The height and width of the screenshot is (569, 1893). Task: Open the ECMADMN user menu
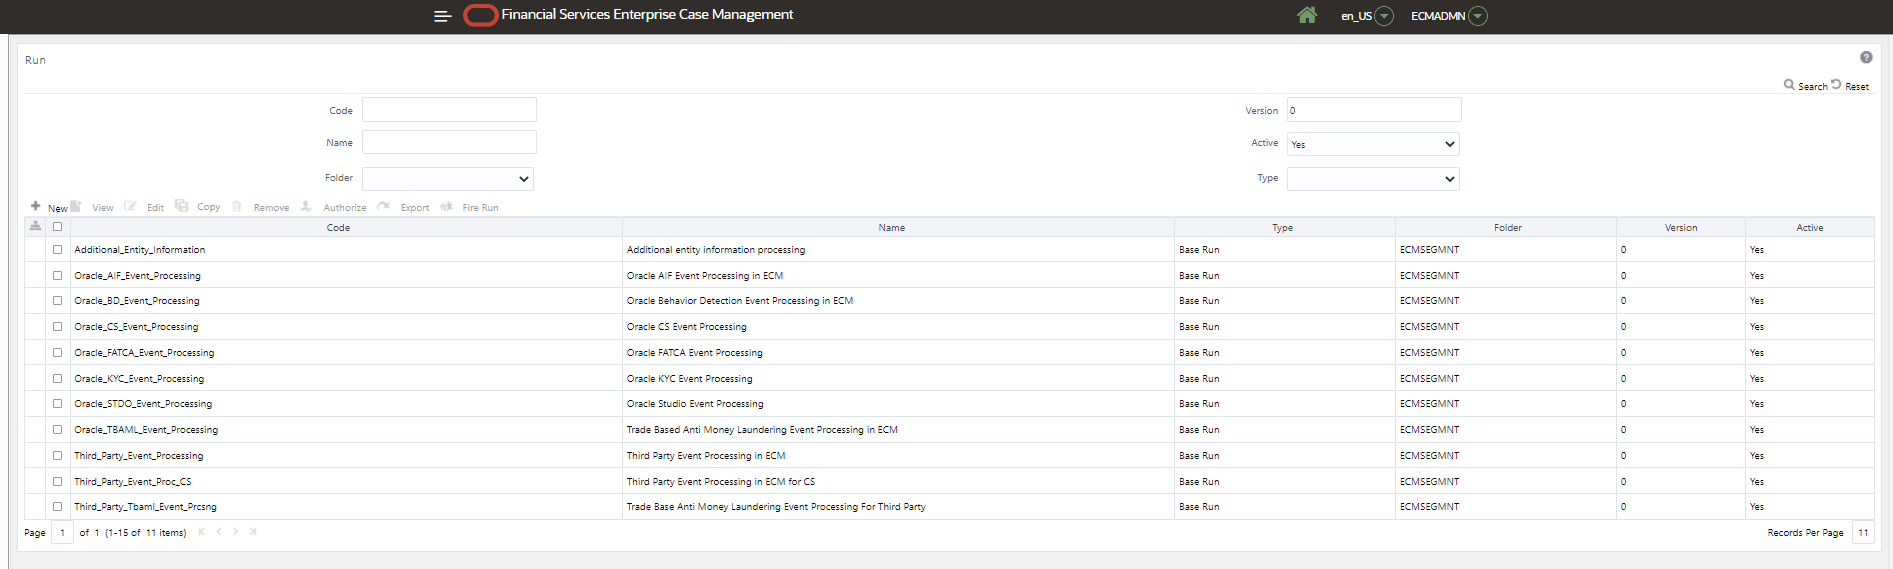(x=1478, y=16)
